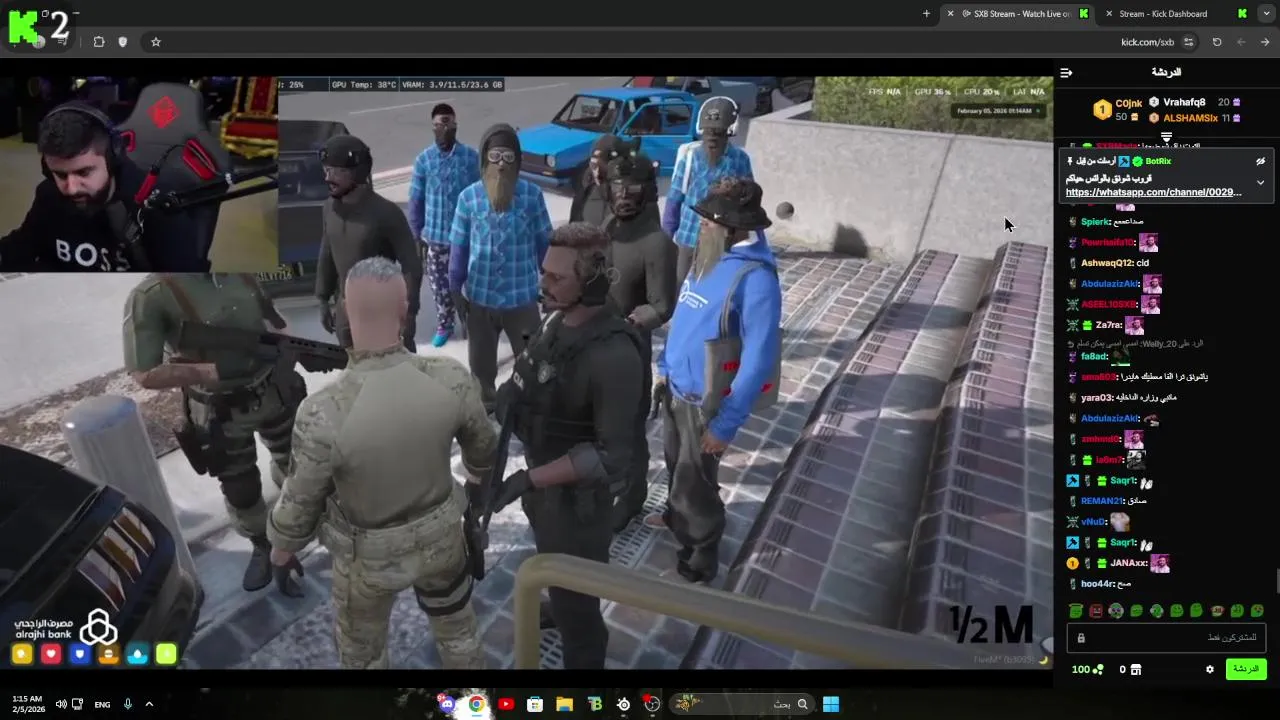Image resolution: width=1280 pixels, height=720 pixels.
Task: Toggle microphone from the system tray
Action: point(128,704)
